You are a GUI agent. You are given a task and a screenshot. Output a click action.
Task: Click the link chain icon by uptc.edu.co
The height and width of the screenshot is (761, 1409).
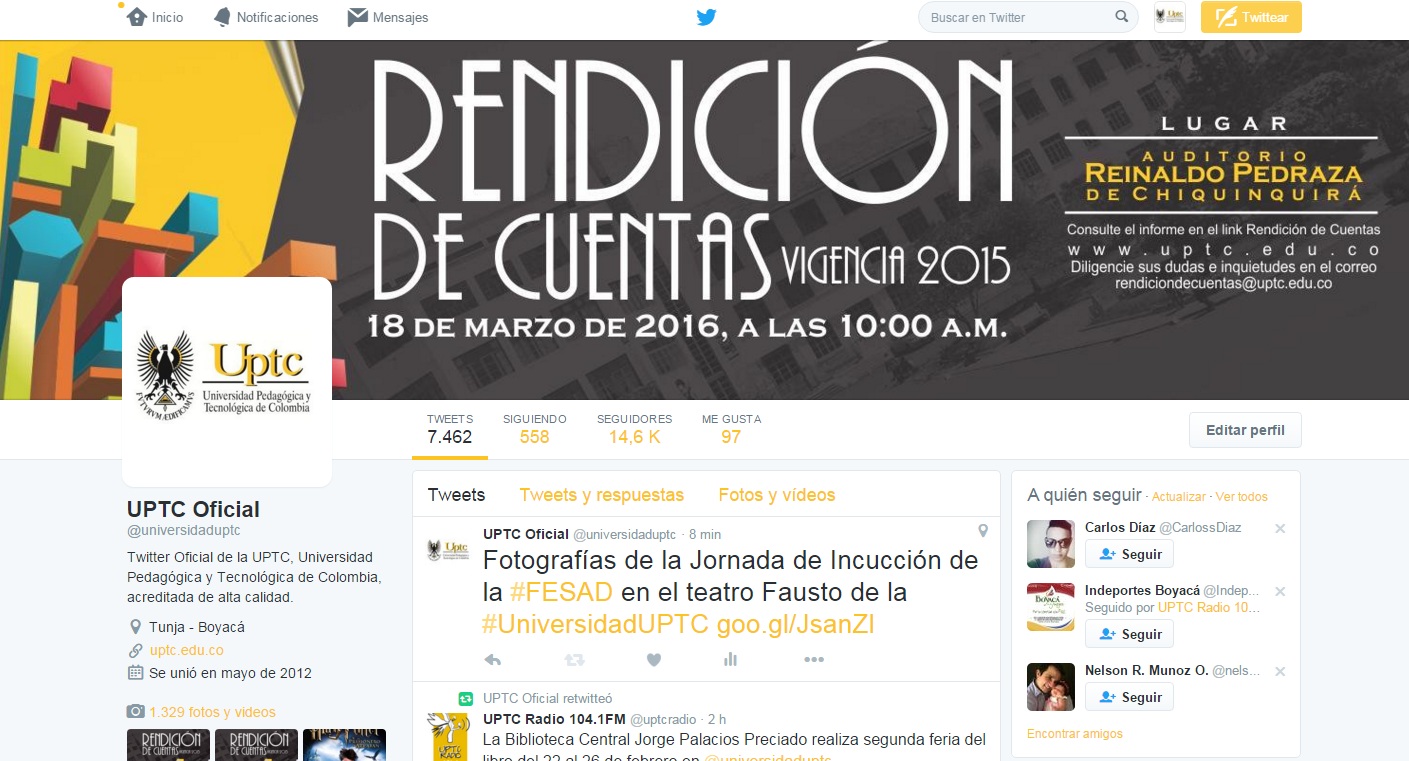(135, 650)
